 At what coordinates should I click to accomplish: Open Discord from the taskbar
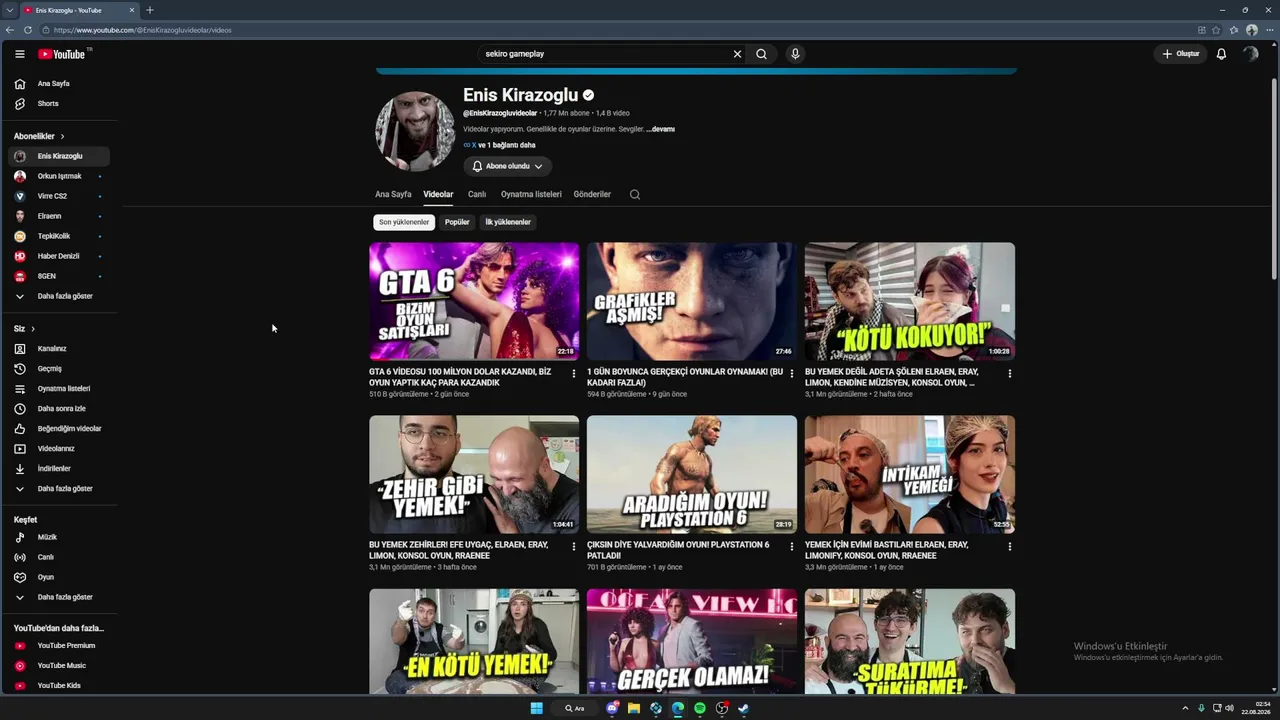[x=612, y=708]
